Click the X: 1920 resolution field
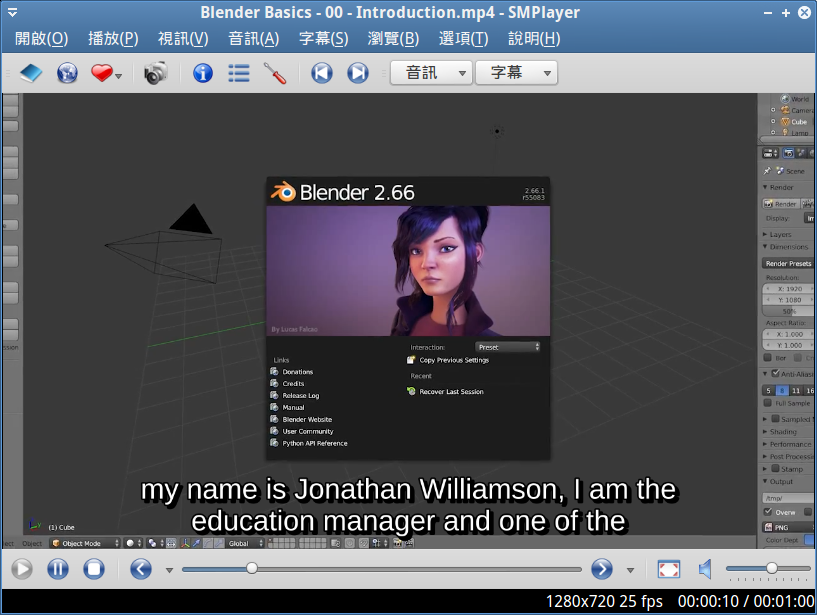Viewport: 817px width, 615px height. coord(789,289)
